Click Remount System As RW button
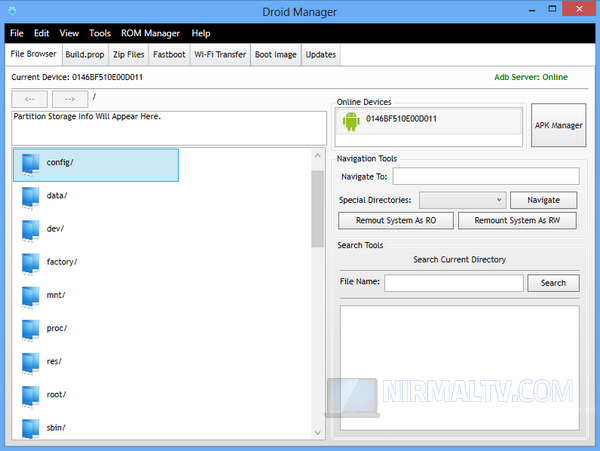This screenshot has width=600, height=451. click(x=517, y=220)
